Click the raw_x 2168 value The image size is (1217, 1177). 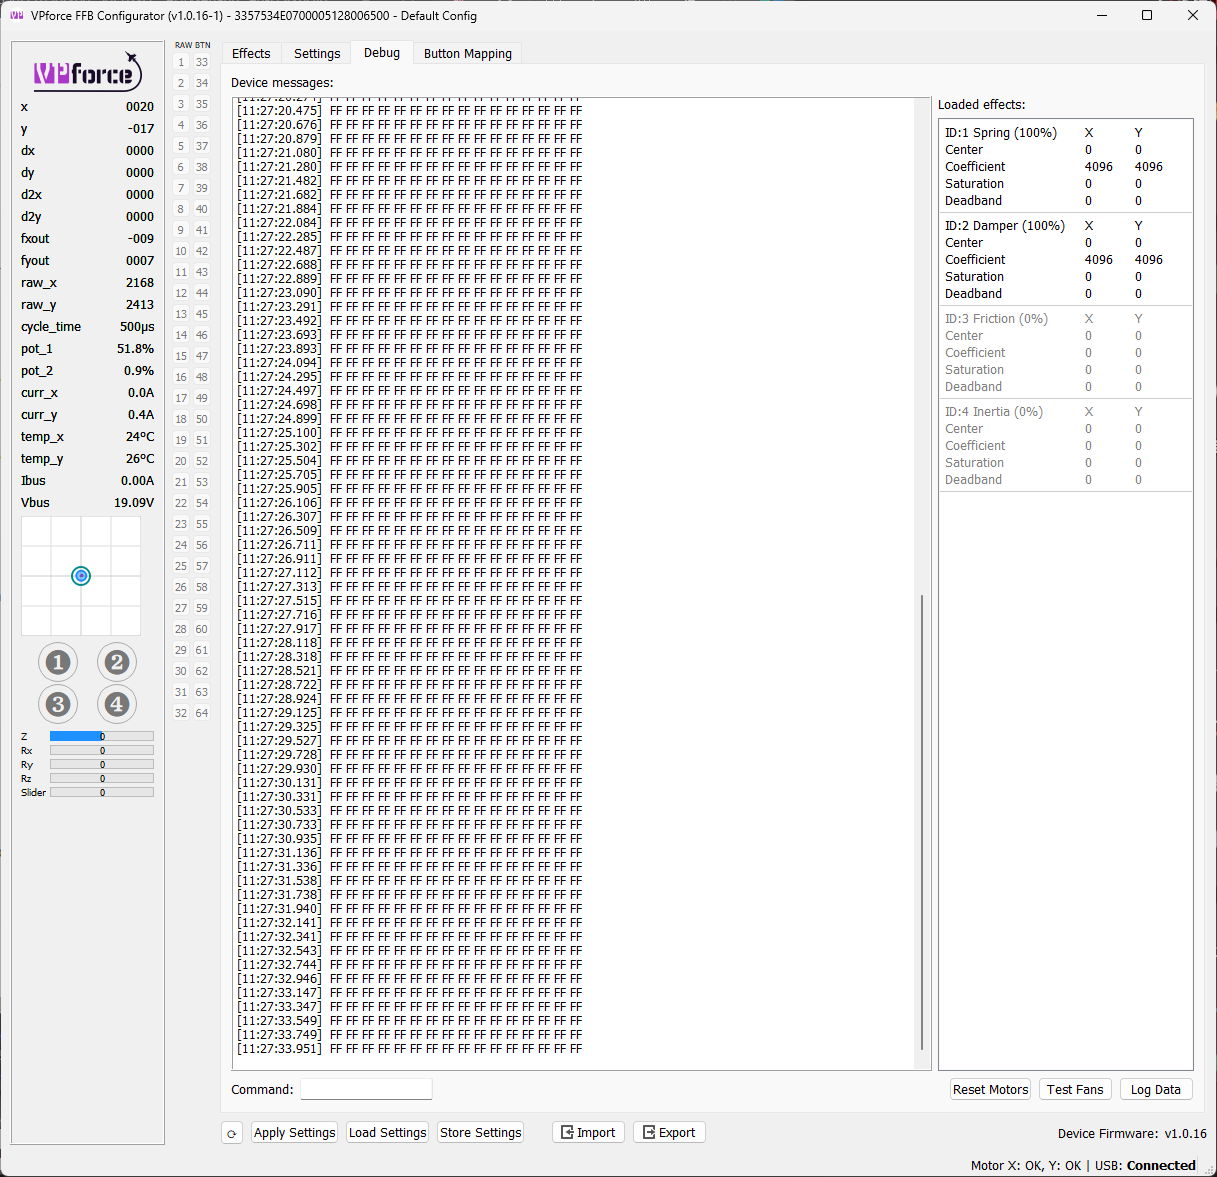140,283
